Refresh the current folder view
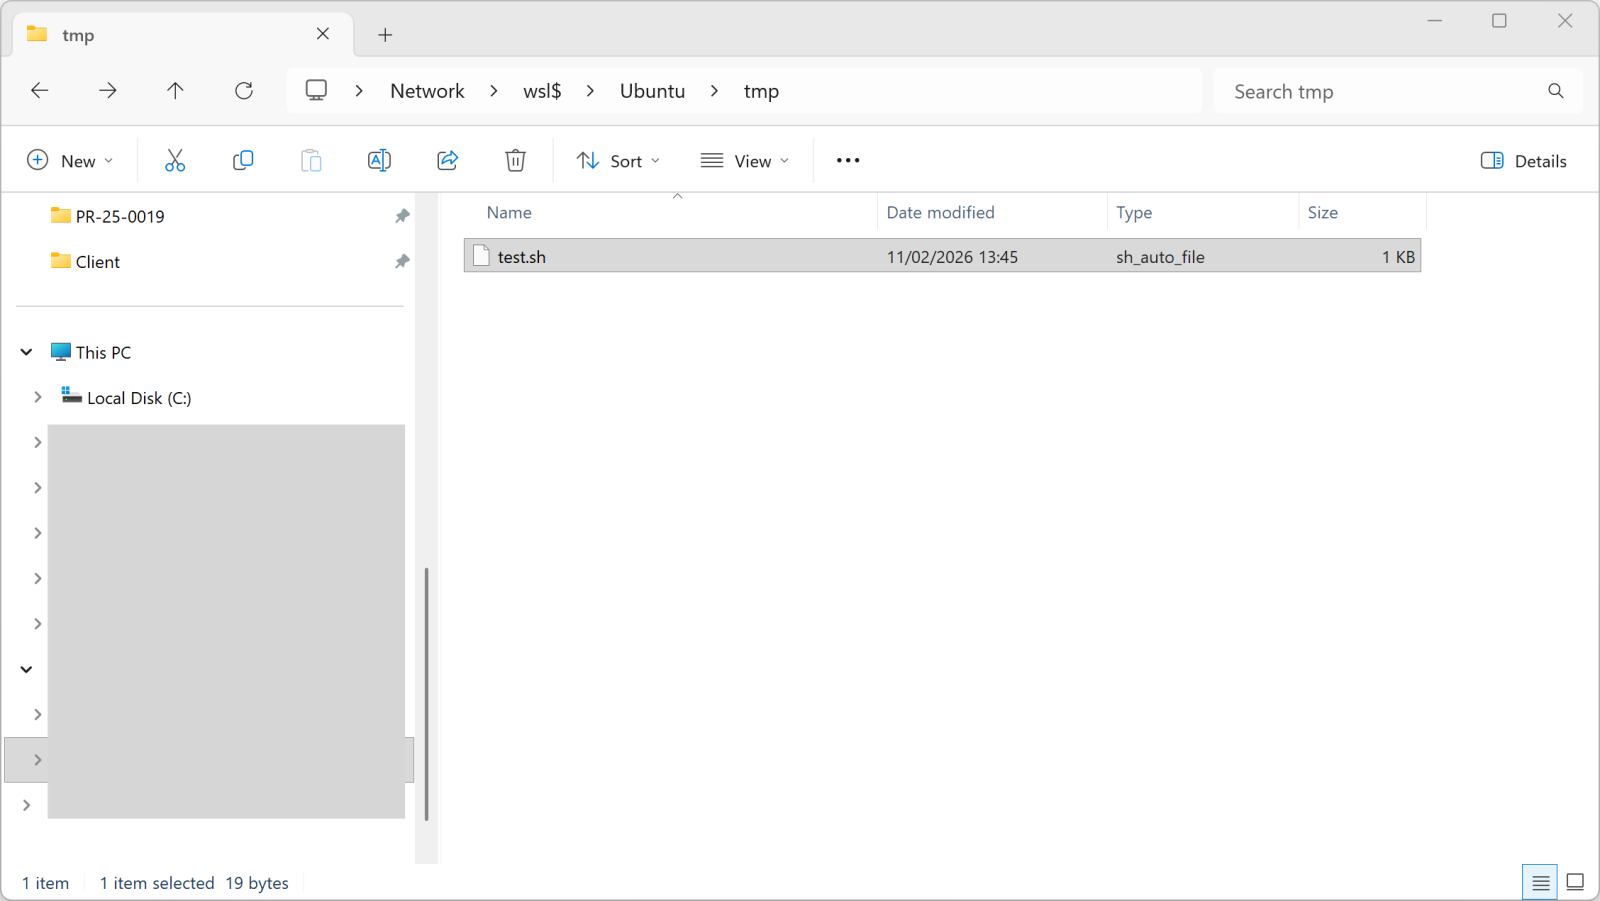The width and height of the screenshot is (1600, 901). coord(244,91)
